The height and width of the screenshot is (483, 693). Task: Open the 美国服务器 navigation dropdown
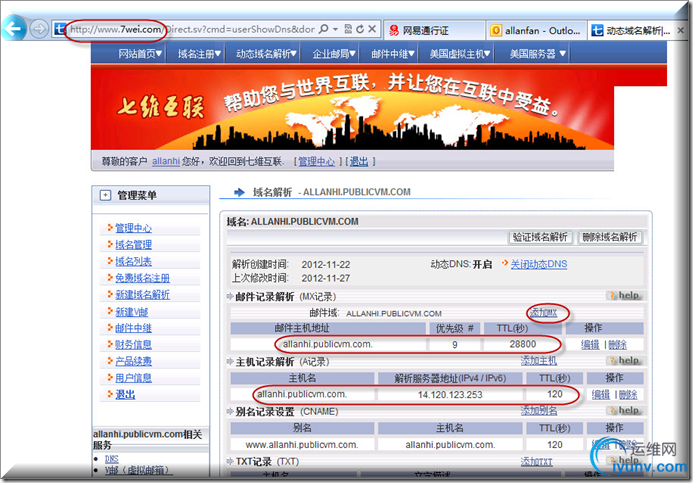coord(537,54)
